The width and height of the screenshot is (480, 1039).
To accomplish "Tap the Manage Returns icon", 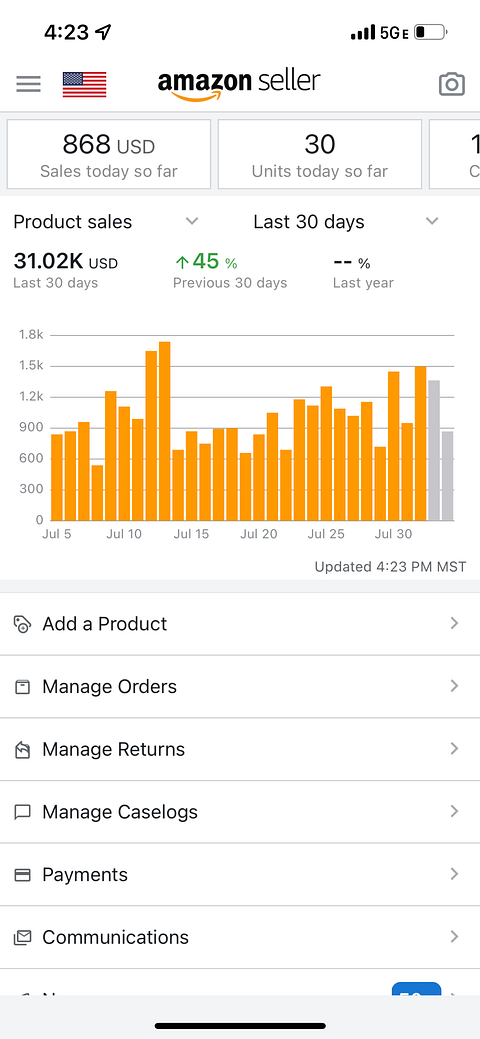I will [23, 749].
